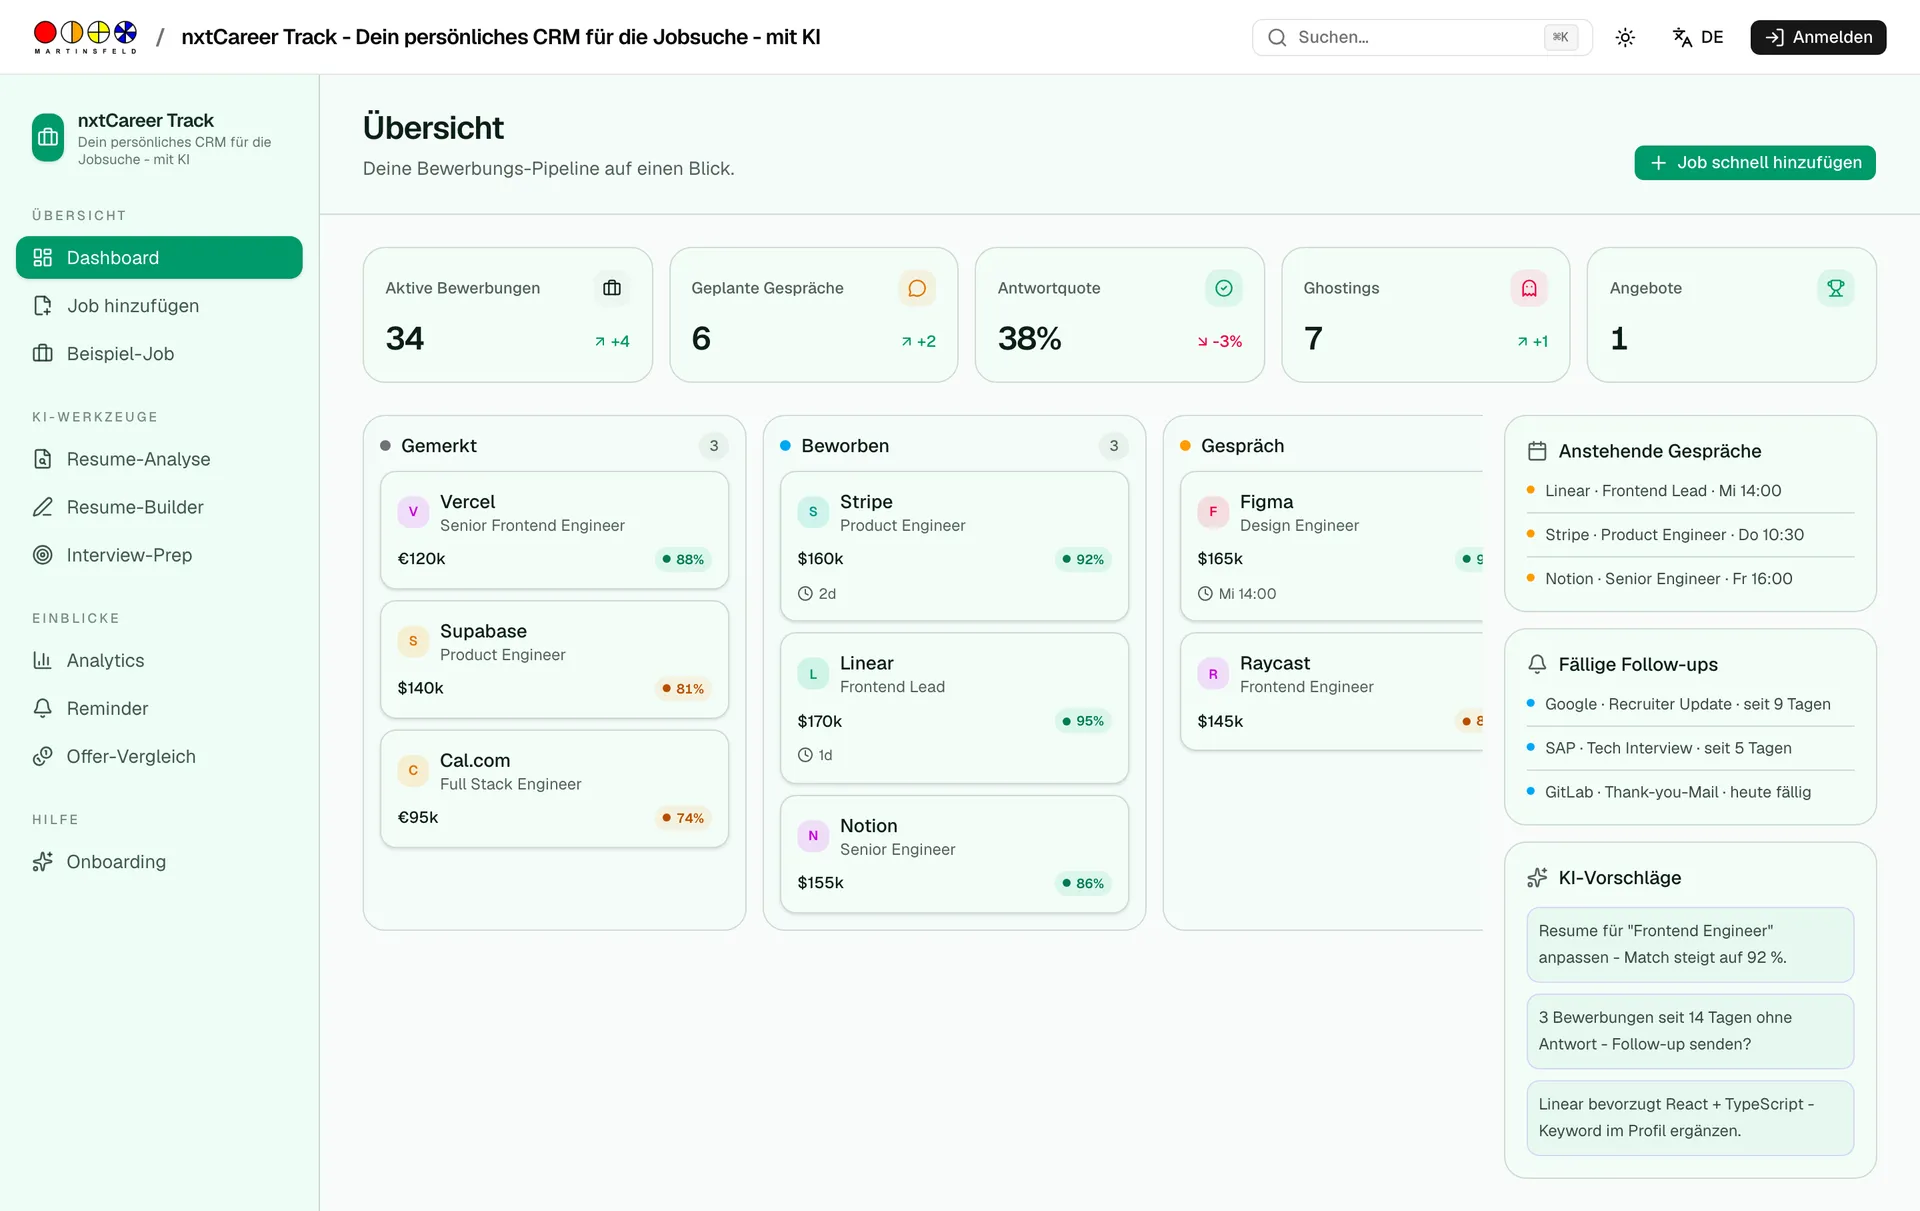The width and height of the screenshot is (1920, 1211).
Task: Click the 81% match badge on Supabase
Action: point(683,688)
